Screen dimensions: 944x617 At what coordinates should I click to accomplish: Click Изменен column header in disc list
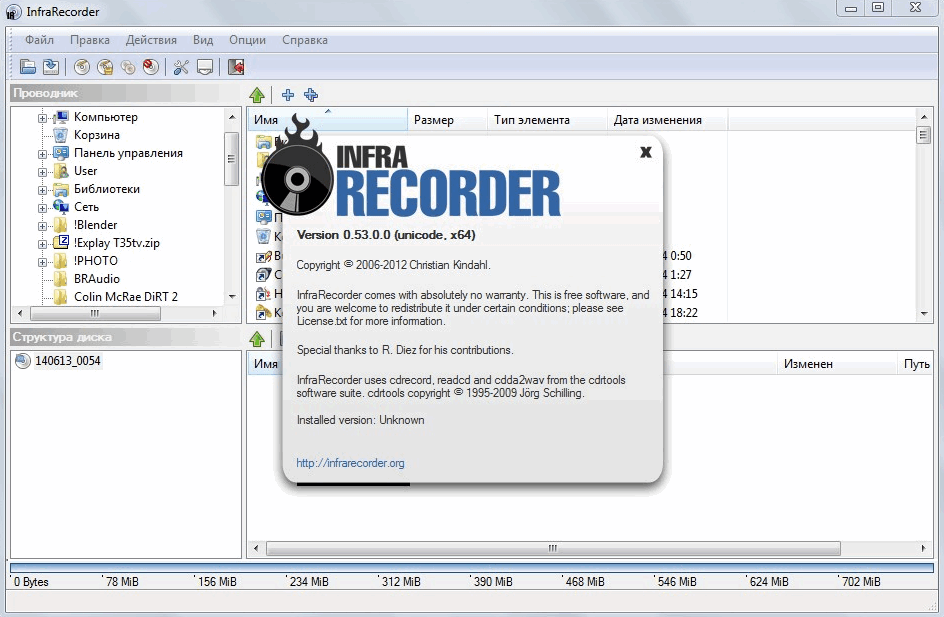pos(837,364)
